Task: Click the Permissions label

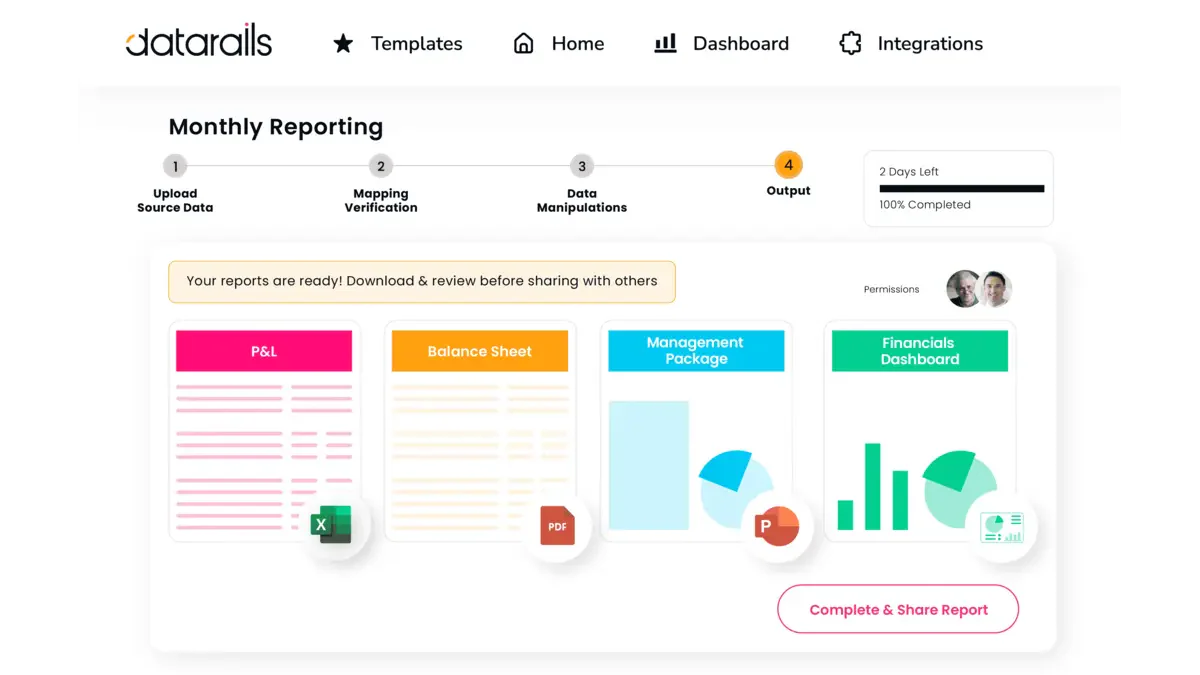Action: click(x=891, y=290)
